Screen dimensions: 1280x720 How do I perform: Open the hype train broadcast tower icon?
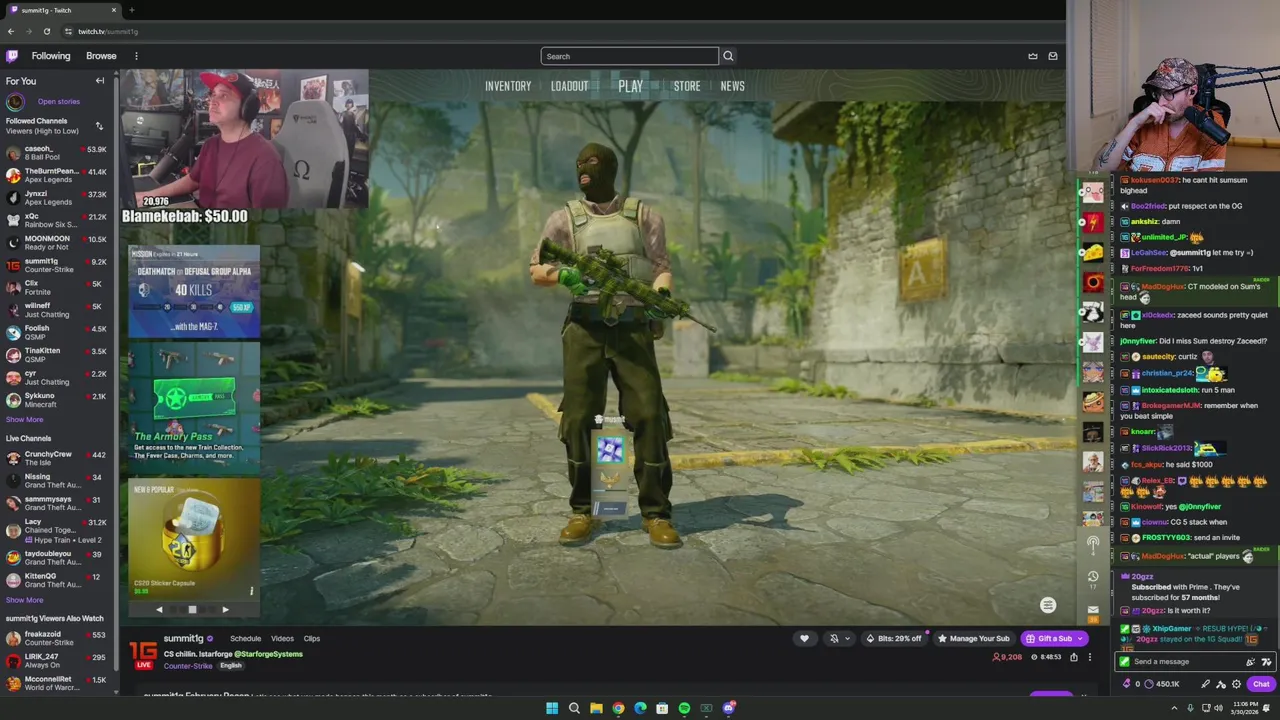(1093, 544)
